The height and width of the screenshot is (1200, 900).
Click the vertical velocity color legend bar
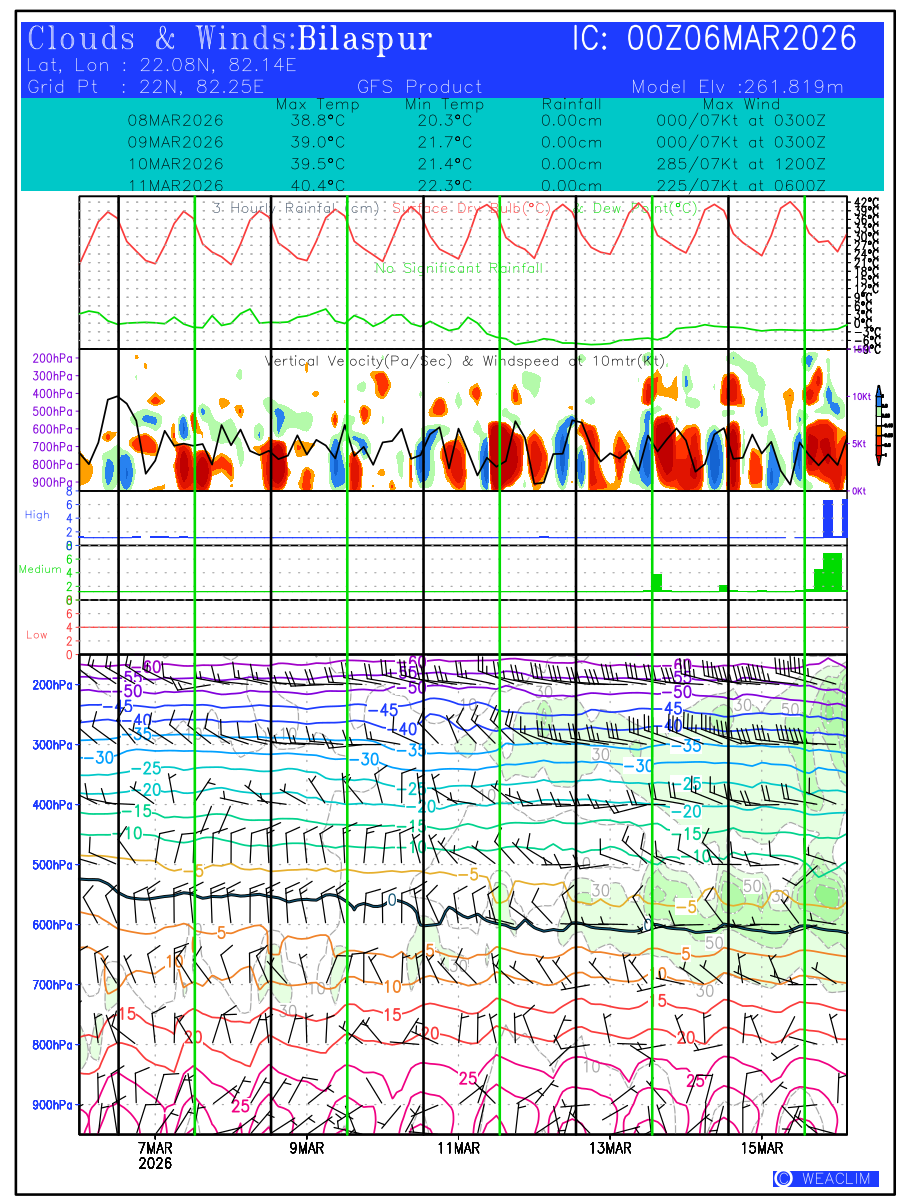878,424
